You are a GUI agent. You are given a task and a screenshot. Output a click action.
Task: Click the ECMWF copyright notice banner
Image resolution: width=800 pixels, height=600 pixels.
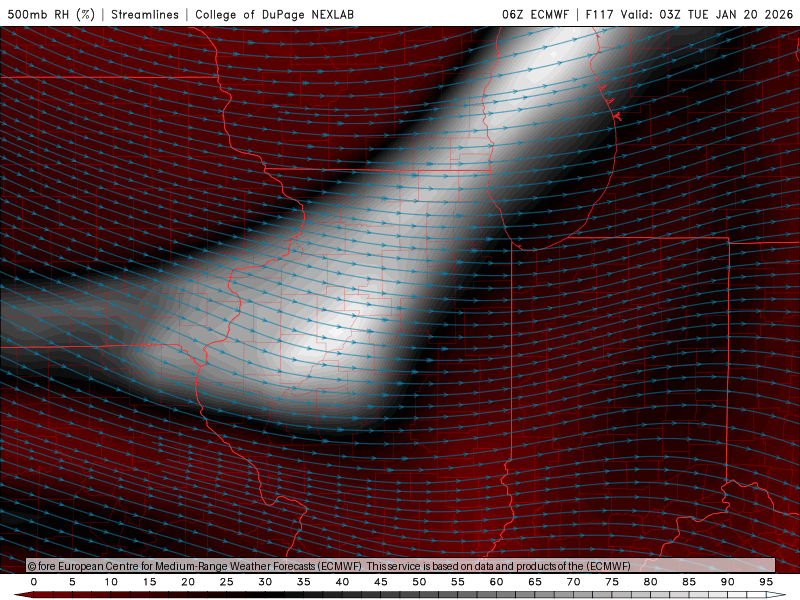pos(401,565)
